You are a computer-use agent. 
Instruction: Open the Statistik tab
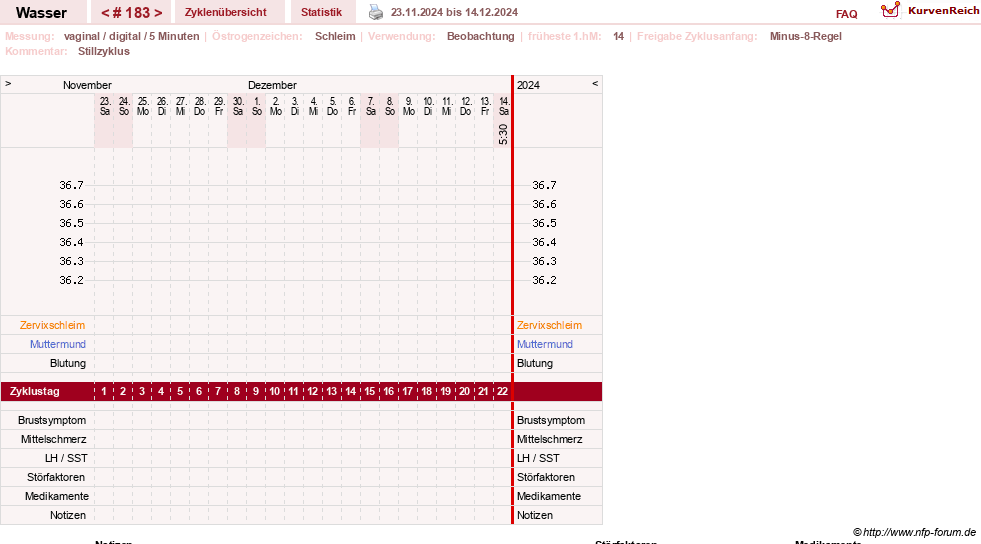[321, 12]
